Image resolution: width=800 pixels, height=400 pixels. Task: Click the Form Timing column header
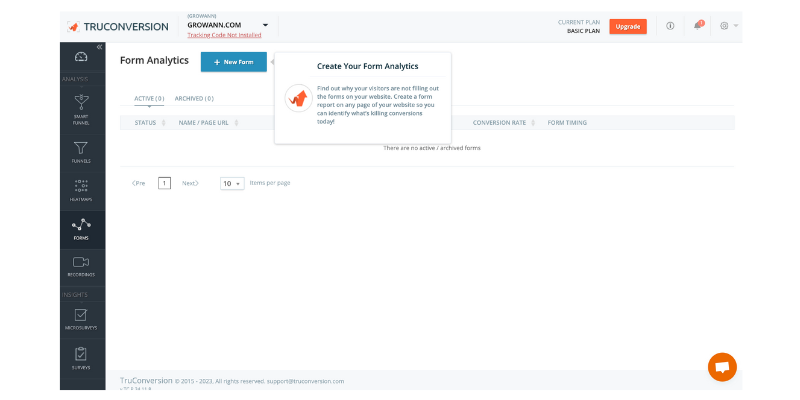pos(567,123)
